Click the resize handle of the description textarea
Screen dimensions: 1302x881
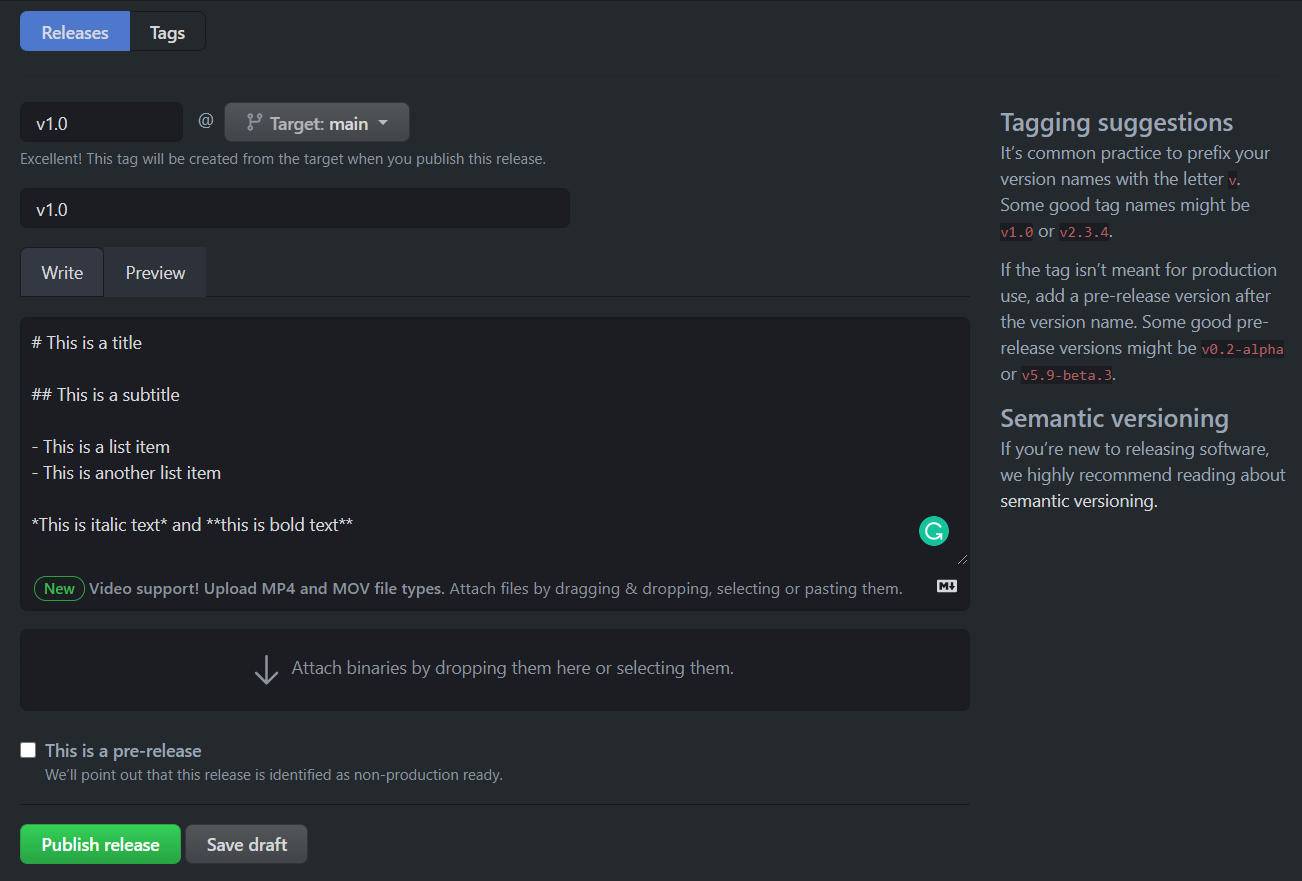(x=963, y=560)
